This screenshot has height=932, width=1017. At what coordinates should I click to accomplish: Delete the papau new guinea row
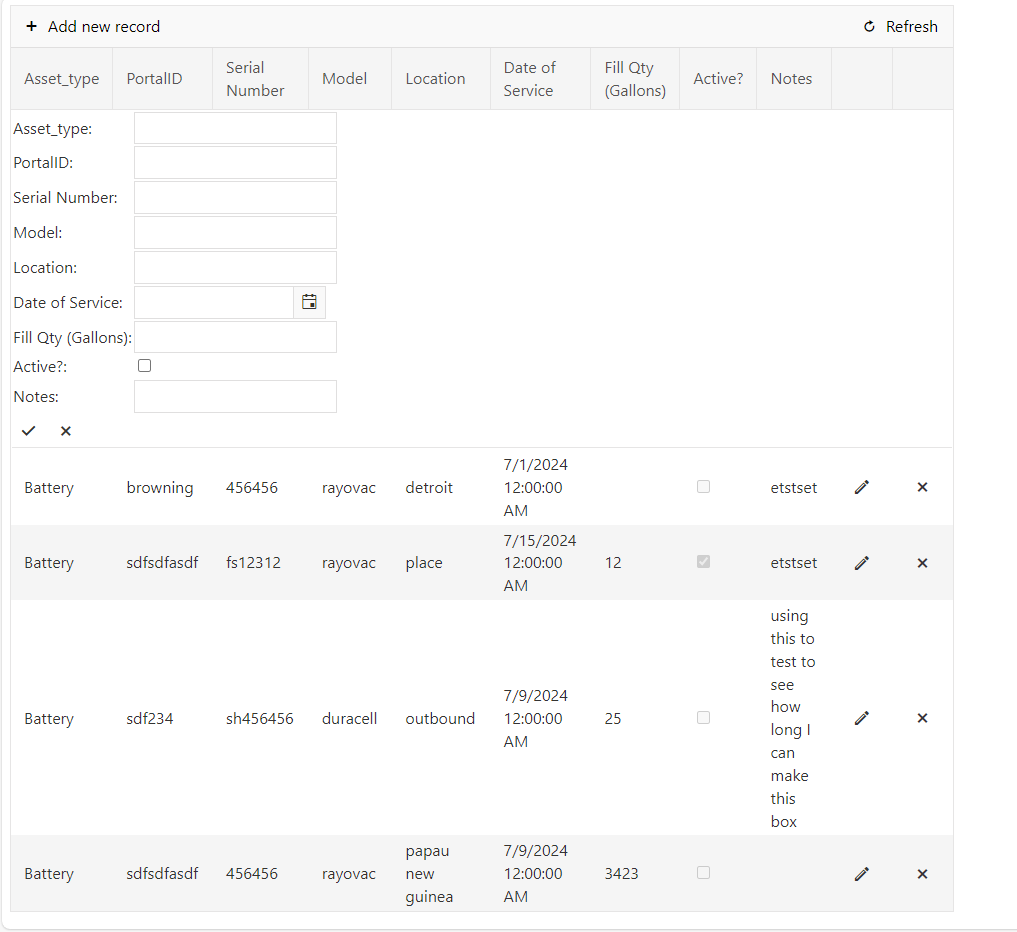[922, 874]
